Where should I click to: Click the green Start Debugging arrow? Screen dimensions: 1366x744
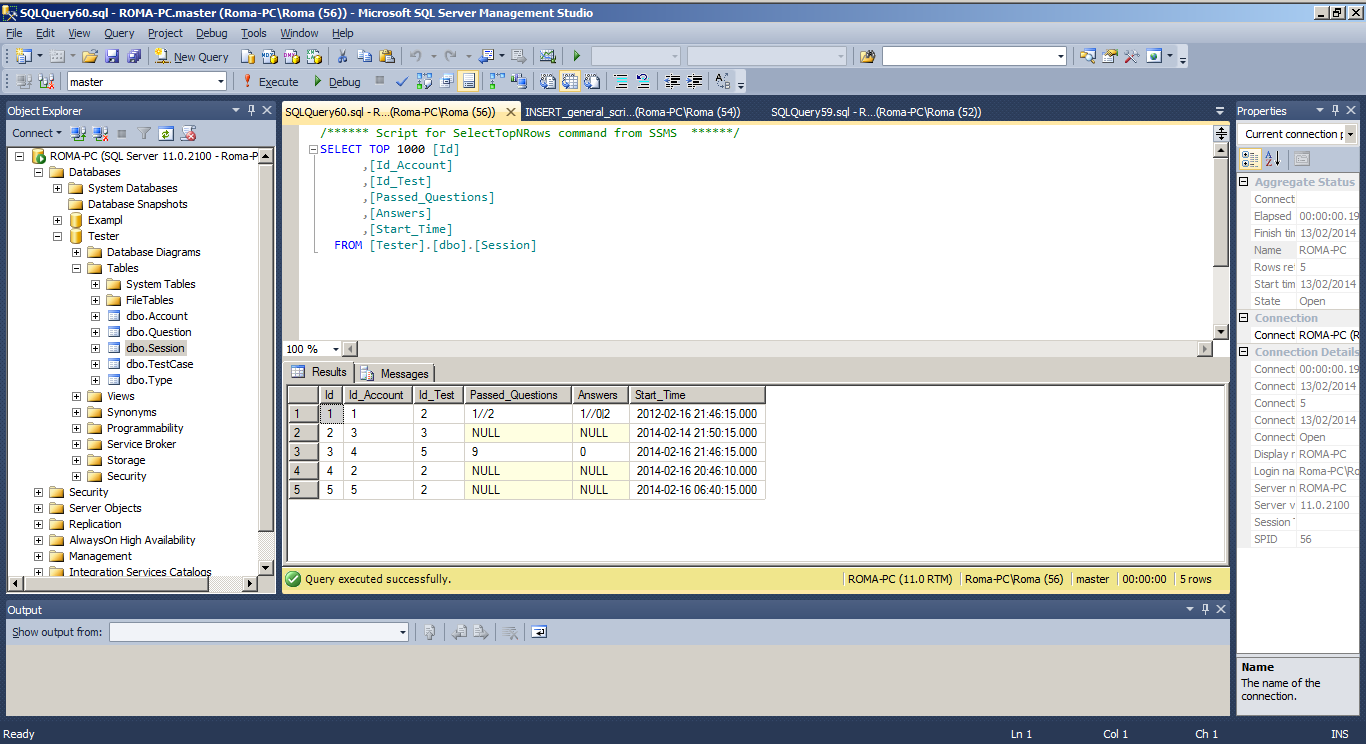576,57
